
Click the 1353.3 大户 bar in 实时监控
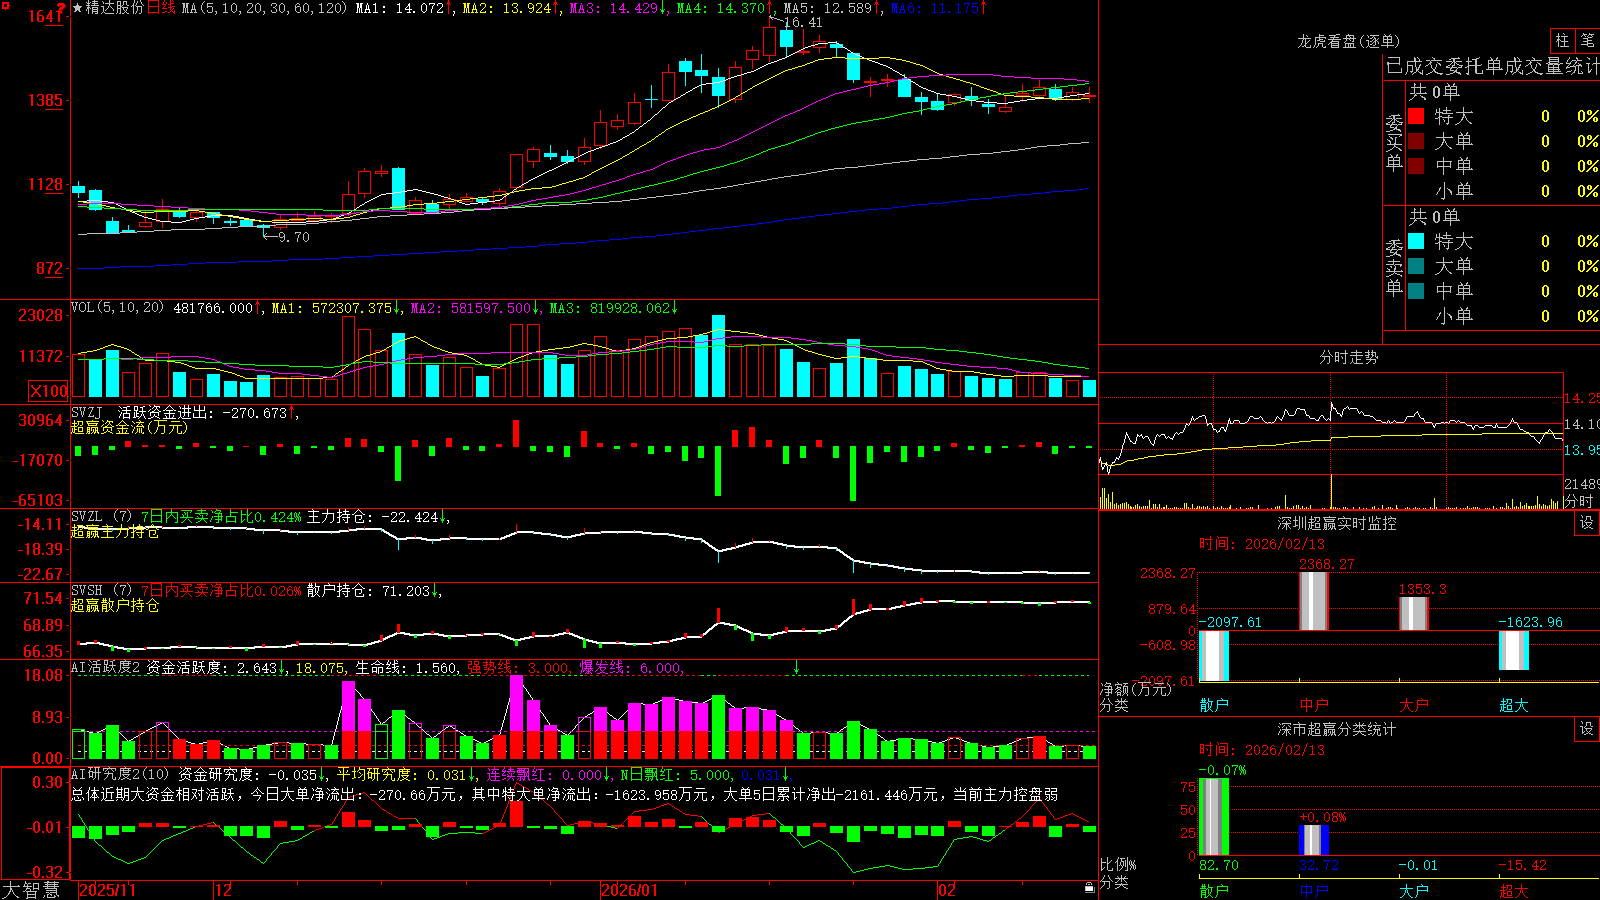(1414, 614)
